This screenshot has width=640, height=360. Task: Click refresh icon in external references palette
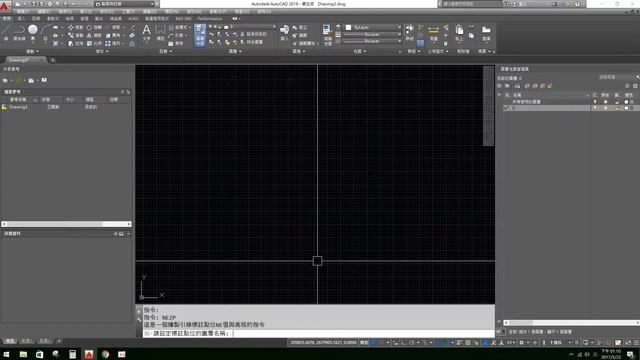pyautogui.click(x=18, y=80)
